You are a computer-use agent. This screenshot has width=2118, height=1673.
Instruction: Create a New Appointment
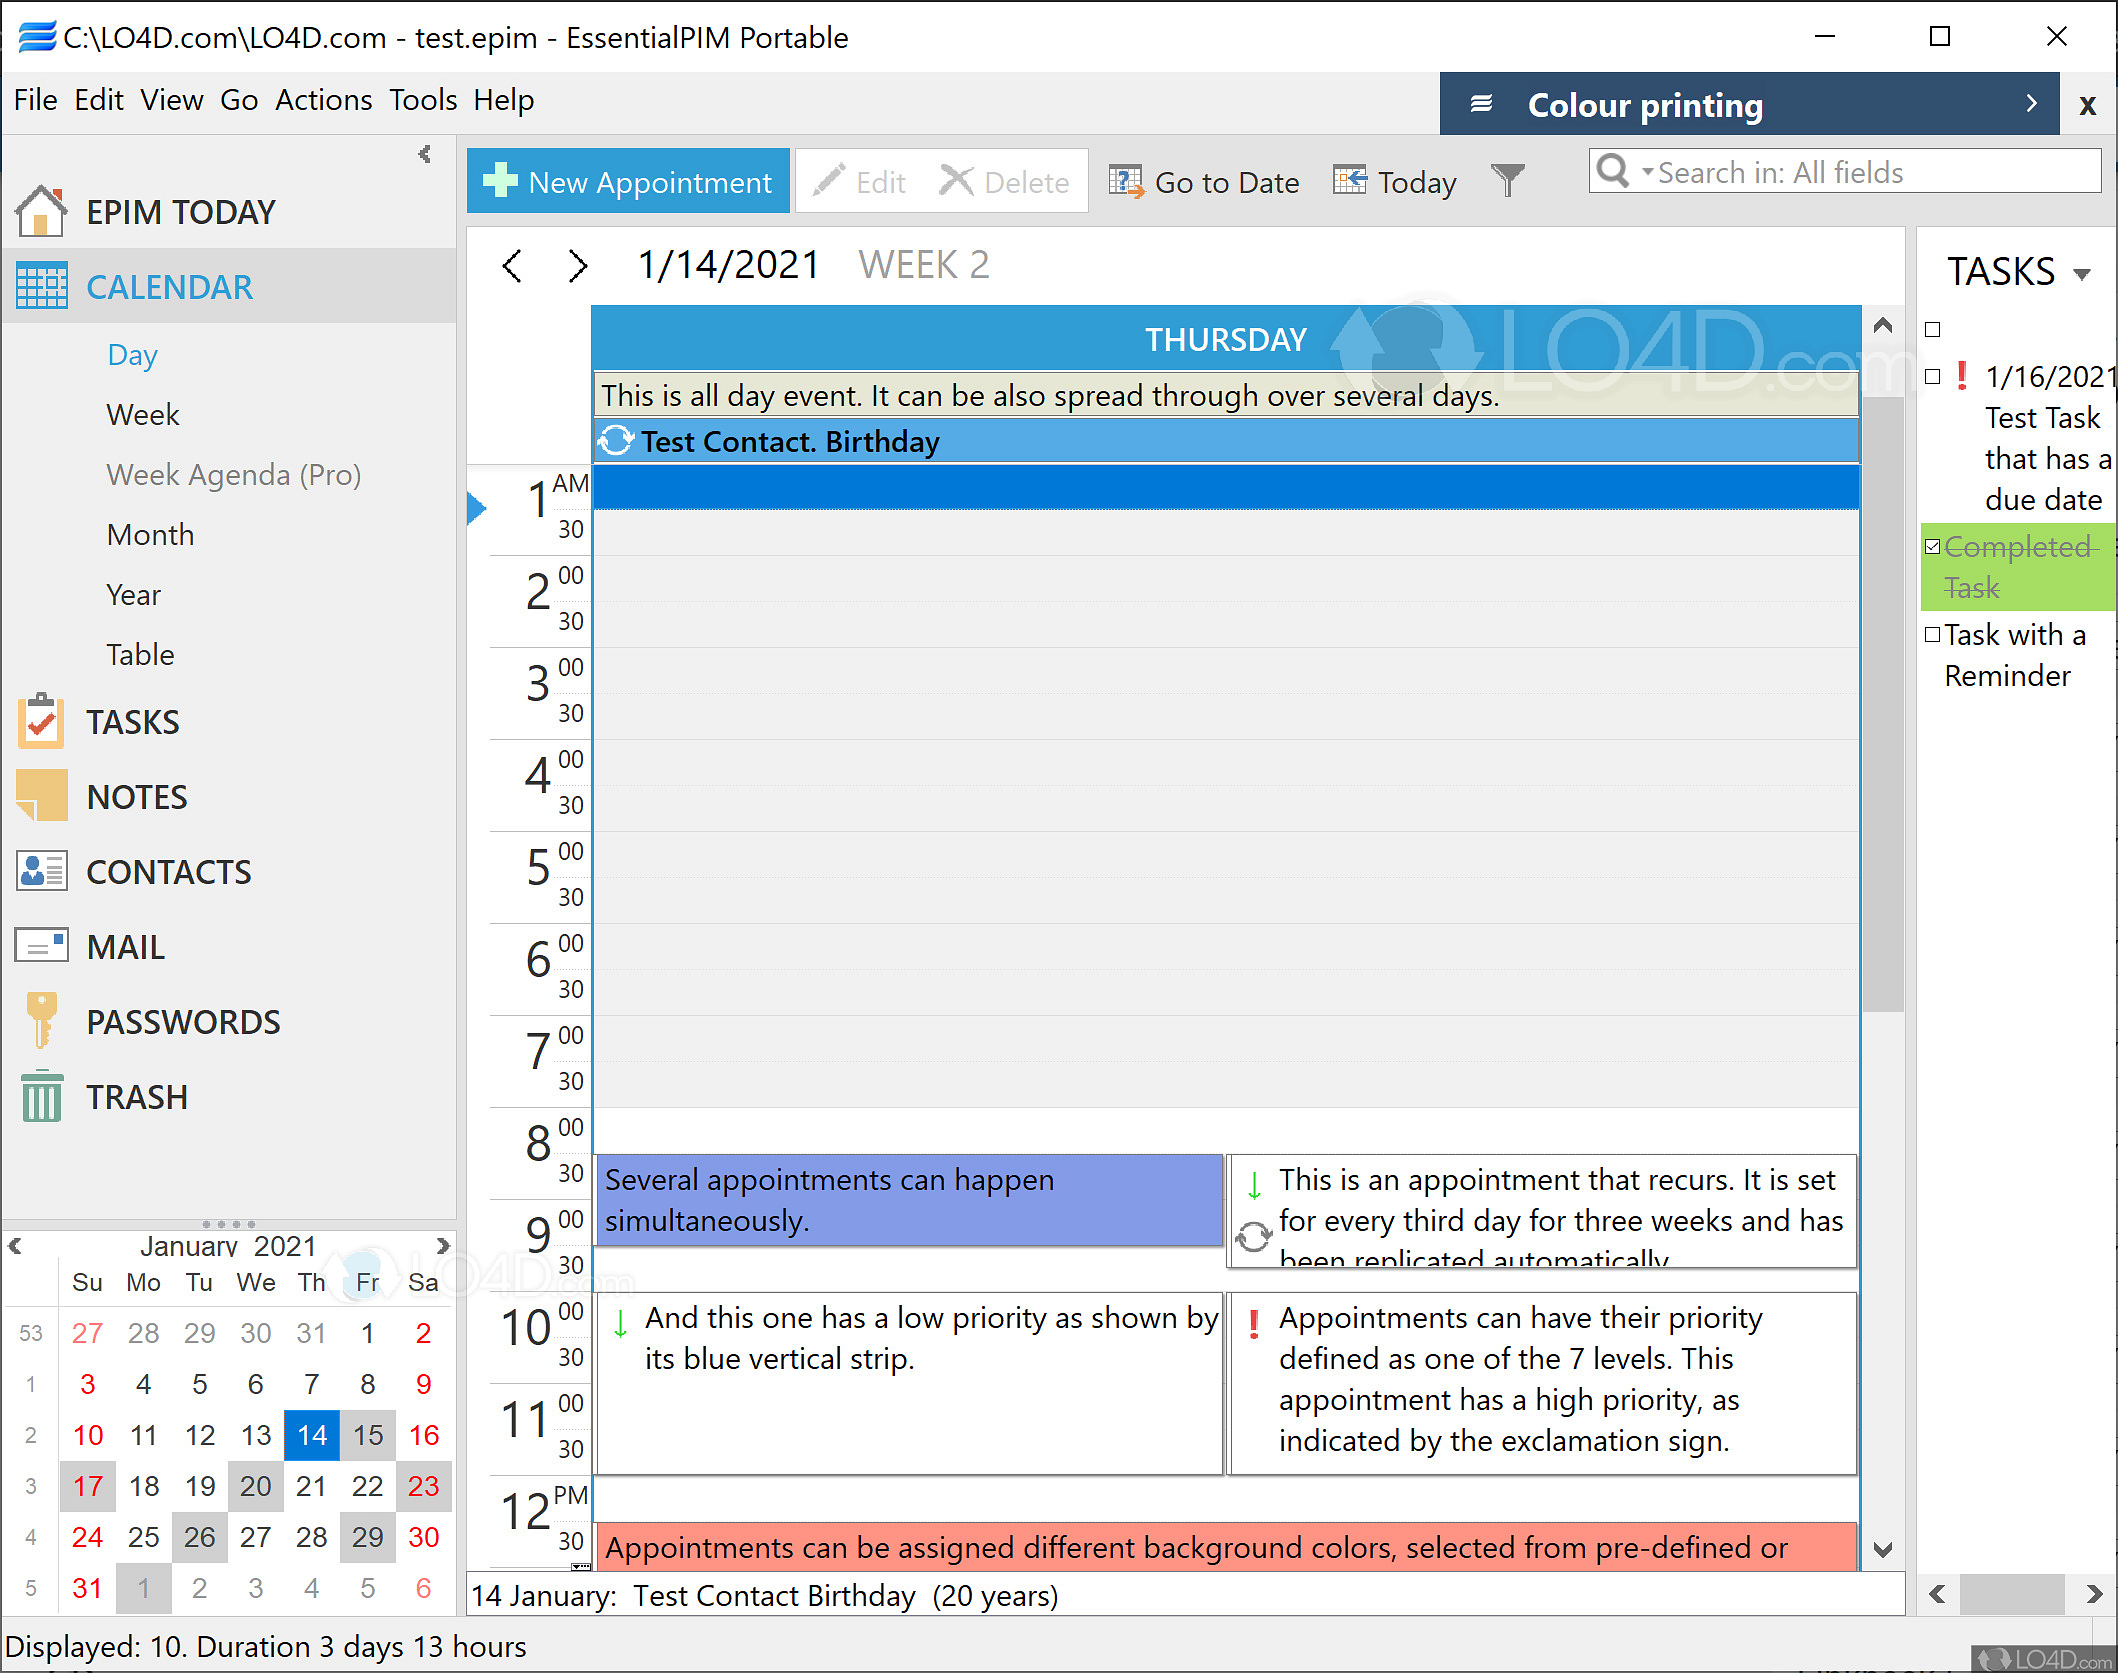click(x=628, y=182)
